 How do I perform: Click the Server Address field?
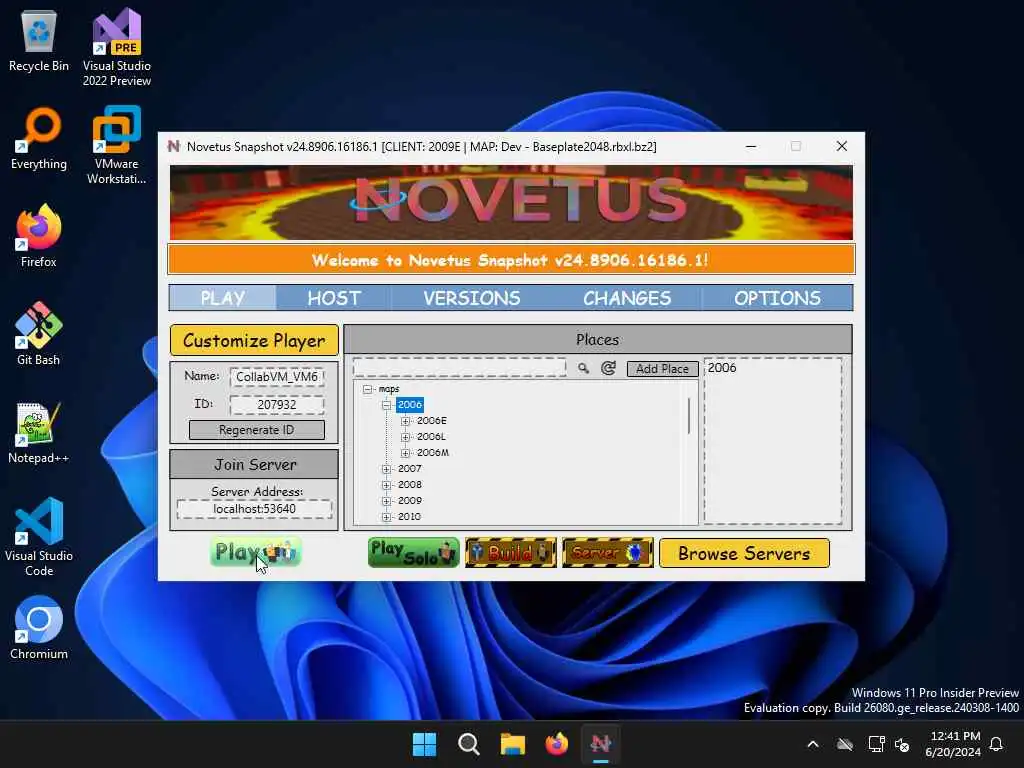[x=254, y=509]
